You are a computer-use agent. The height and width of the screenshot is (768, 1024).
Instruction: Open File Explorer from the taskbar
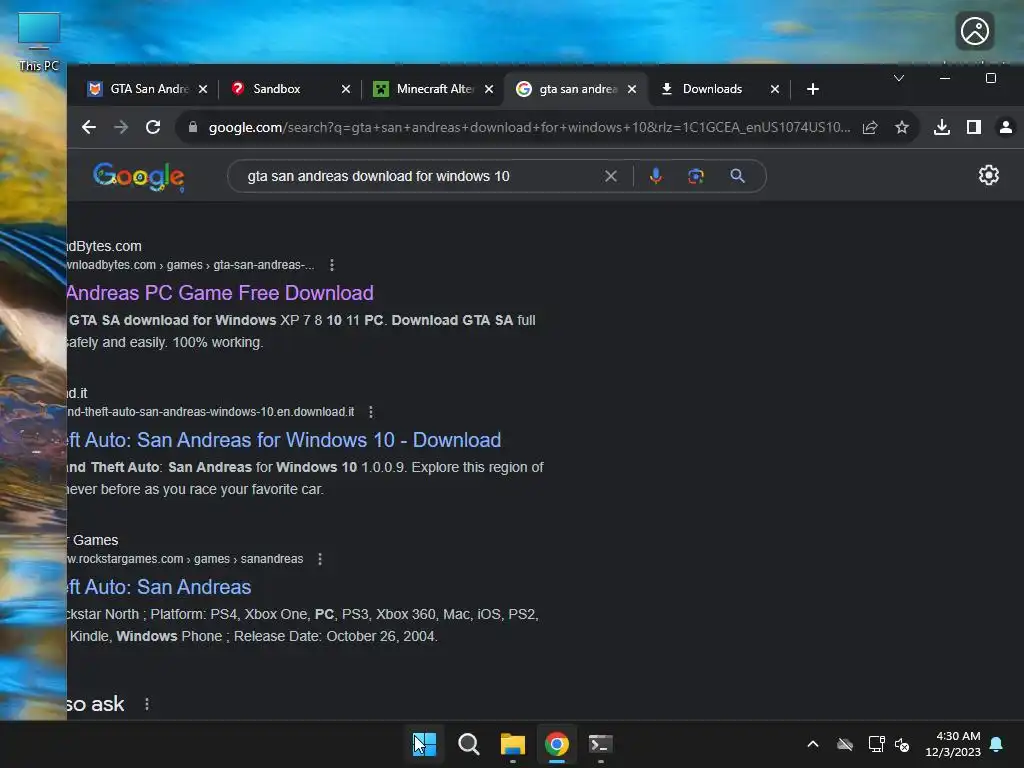(x=513, y=744)
